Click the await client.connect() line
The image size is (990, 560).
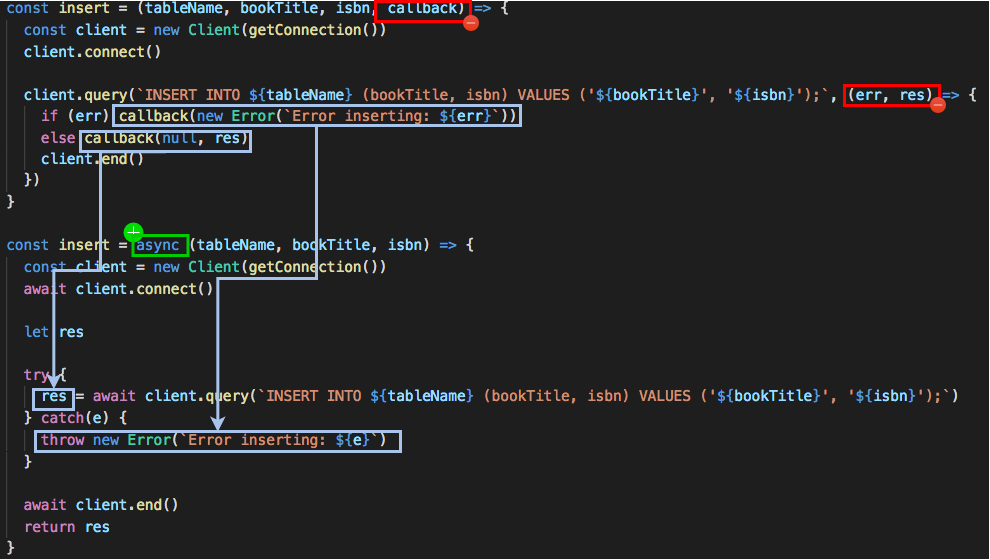point(118,289)
